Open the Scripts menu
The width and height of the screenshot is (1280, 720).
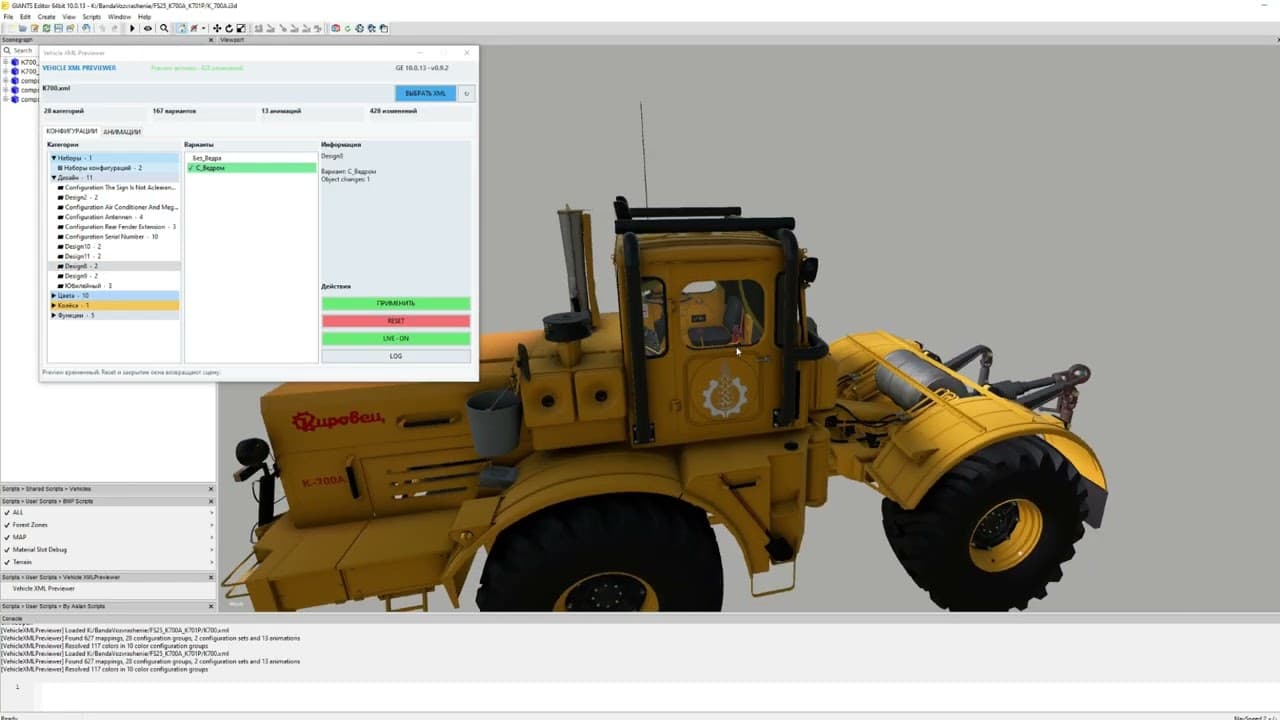[x=91, y=17]
